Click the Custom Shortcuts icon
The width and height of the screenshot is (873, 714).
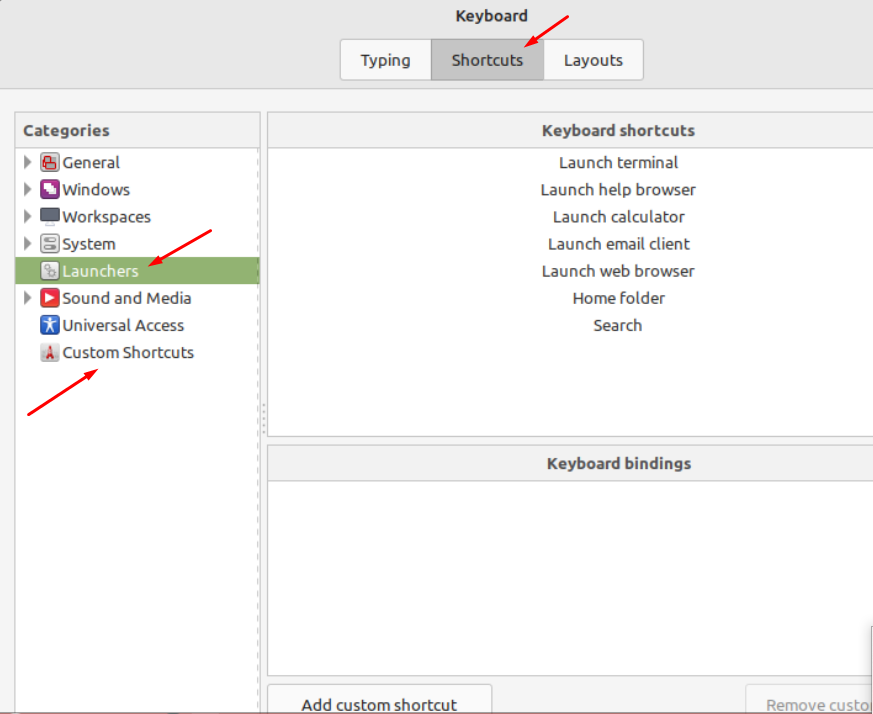coord(50,353)
